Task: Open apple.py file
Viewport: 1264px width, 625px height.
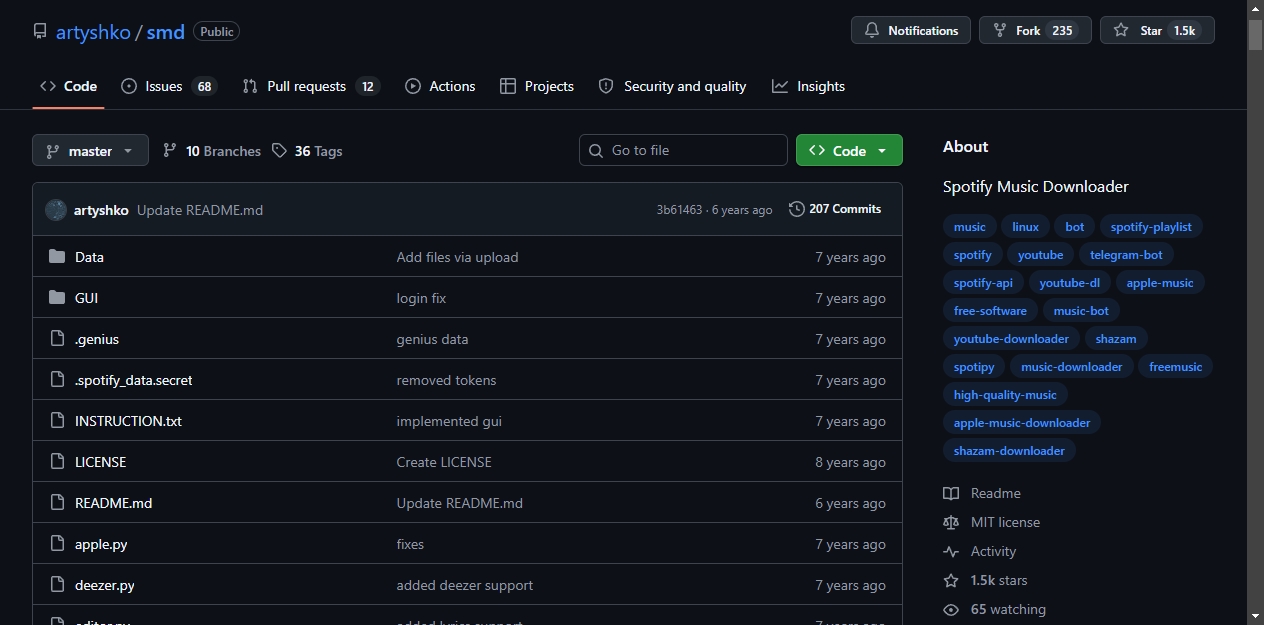Action: pos(101,544)
